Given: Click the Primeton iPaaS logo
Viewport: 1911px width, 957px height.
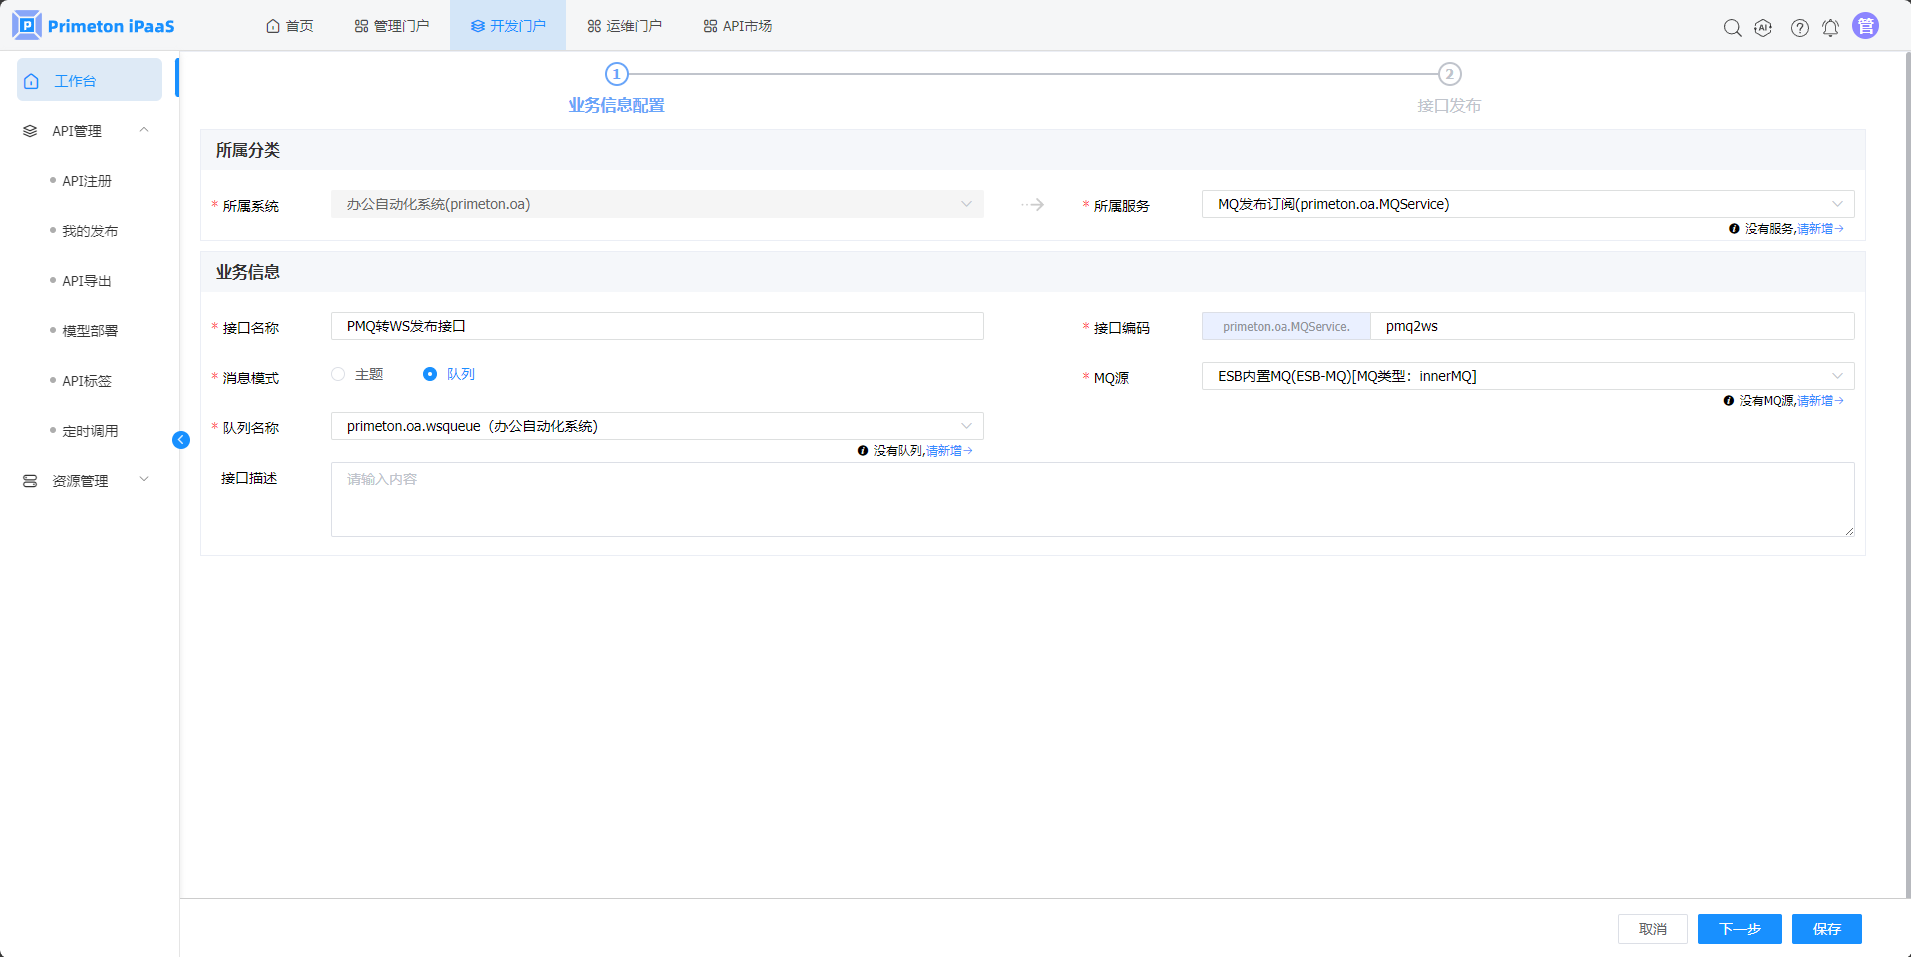Looking at the screenshot, I should [93, 25].
